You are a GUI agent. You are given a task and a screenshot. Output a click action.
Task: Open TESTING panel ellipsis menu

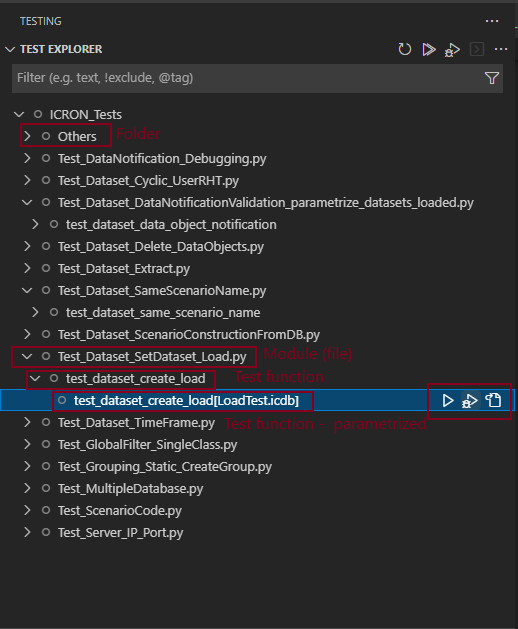click(x=492, y=21)
